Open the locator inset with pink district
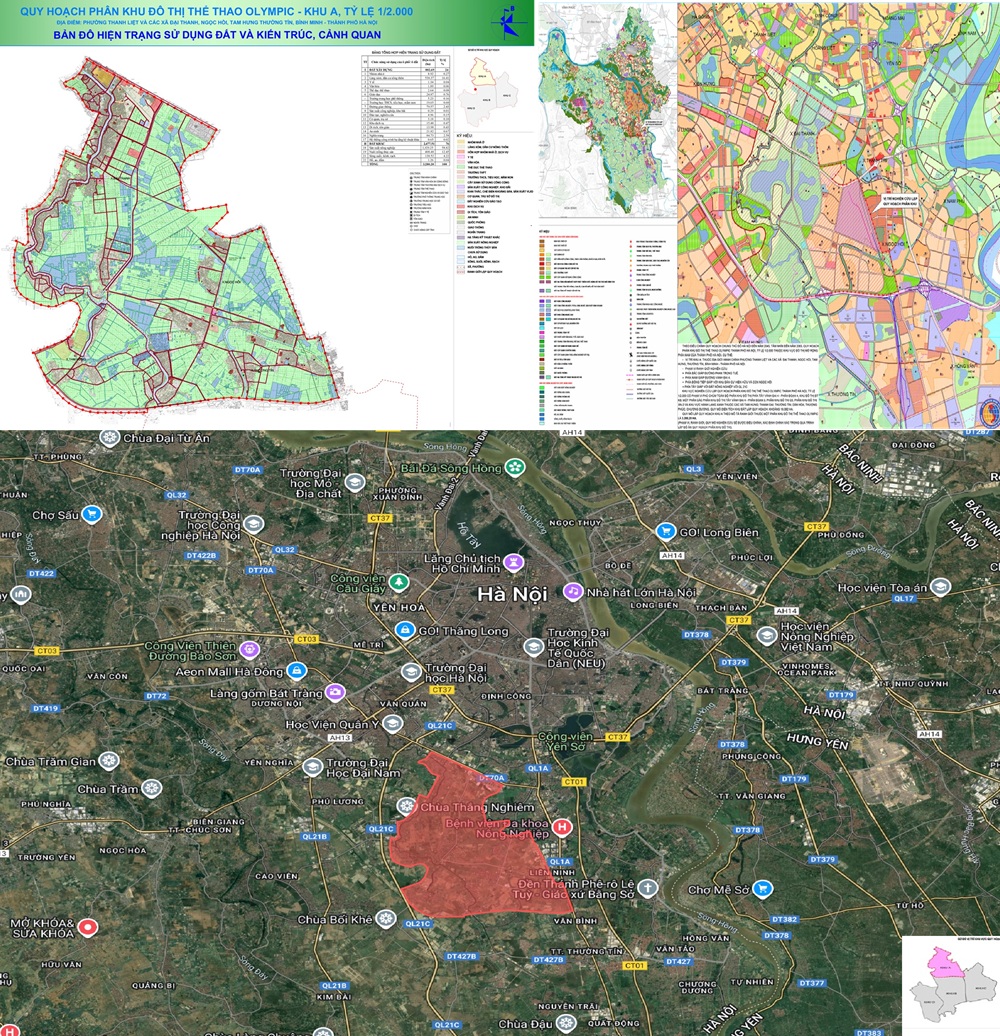This screenshot has width=1000, height=1036. 950,985
